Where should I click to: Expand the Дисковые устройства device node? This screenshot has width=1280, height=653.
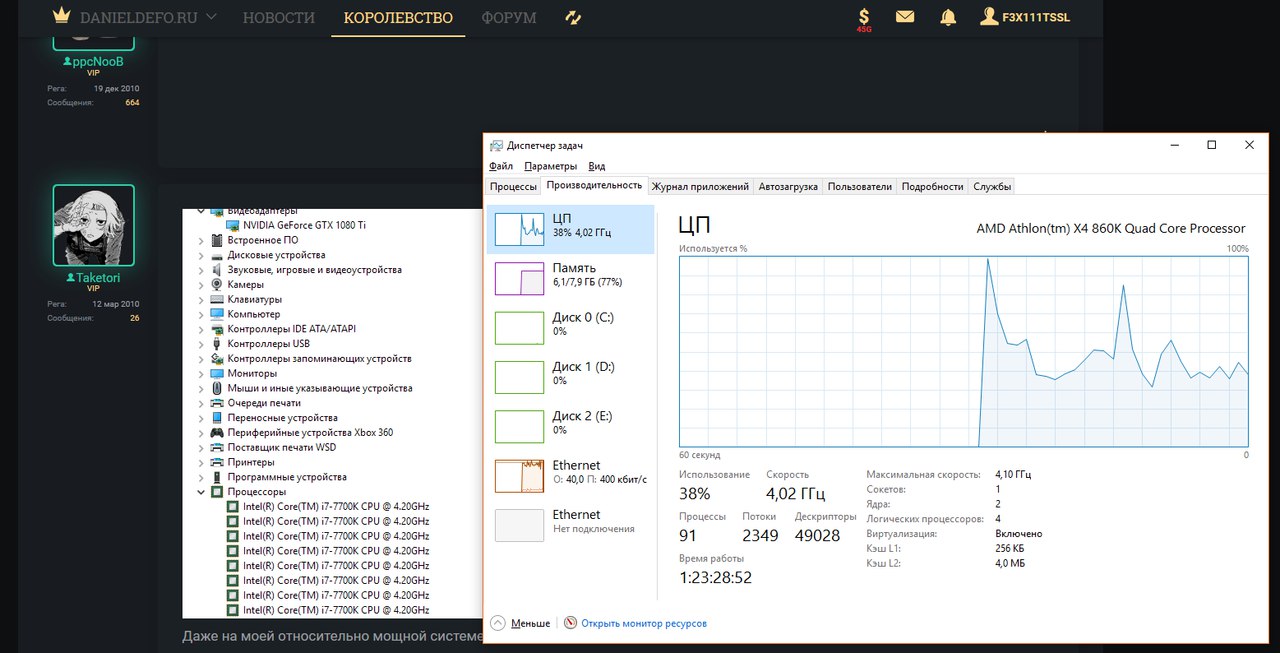point(202,255)
